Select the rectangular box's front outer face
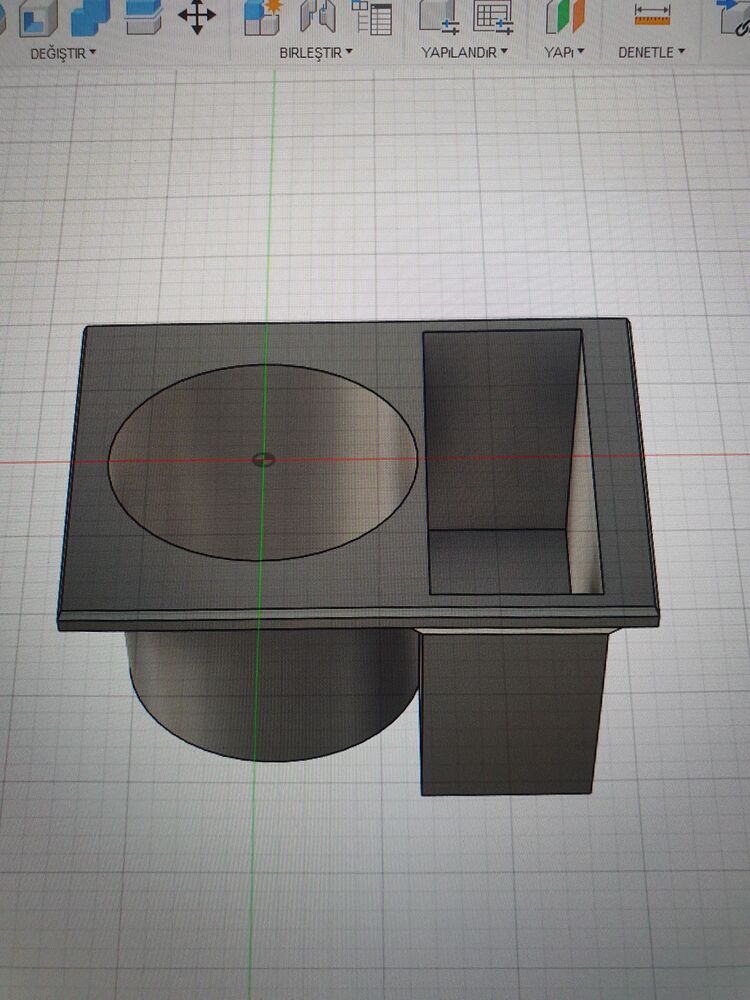The image size is (750, 1000). coord(513,713)
